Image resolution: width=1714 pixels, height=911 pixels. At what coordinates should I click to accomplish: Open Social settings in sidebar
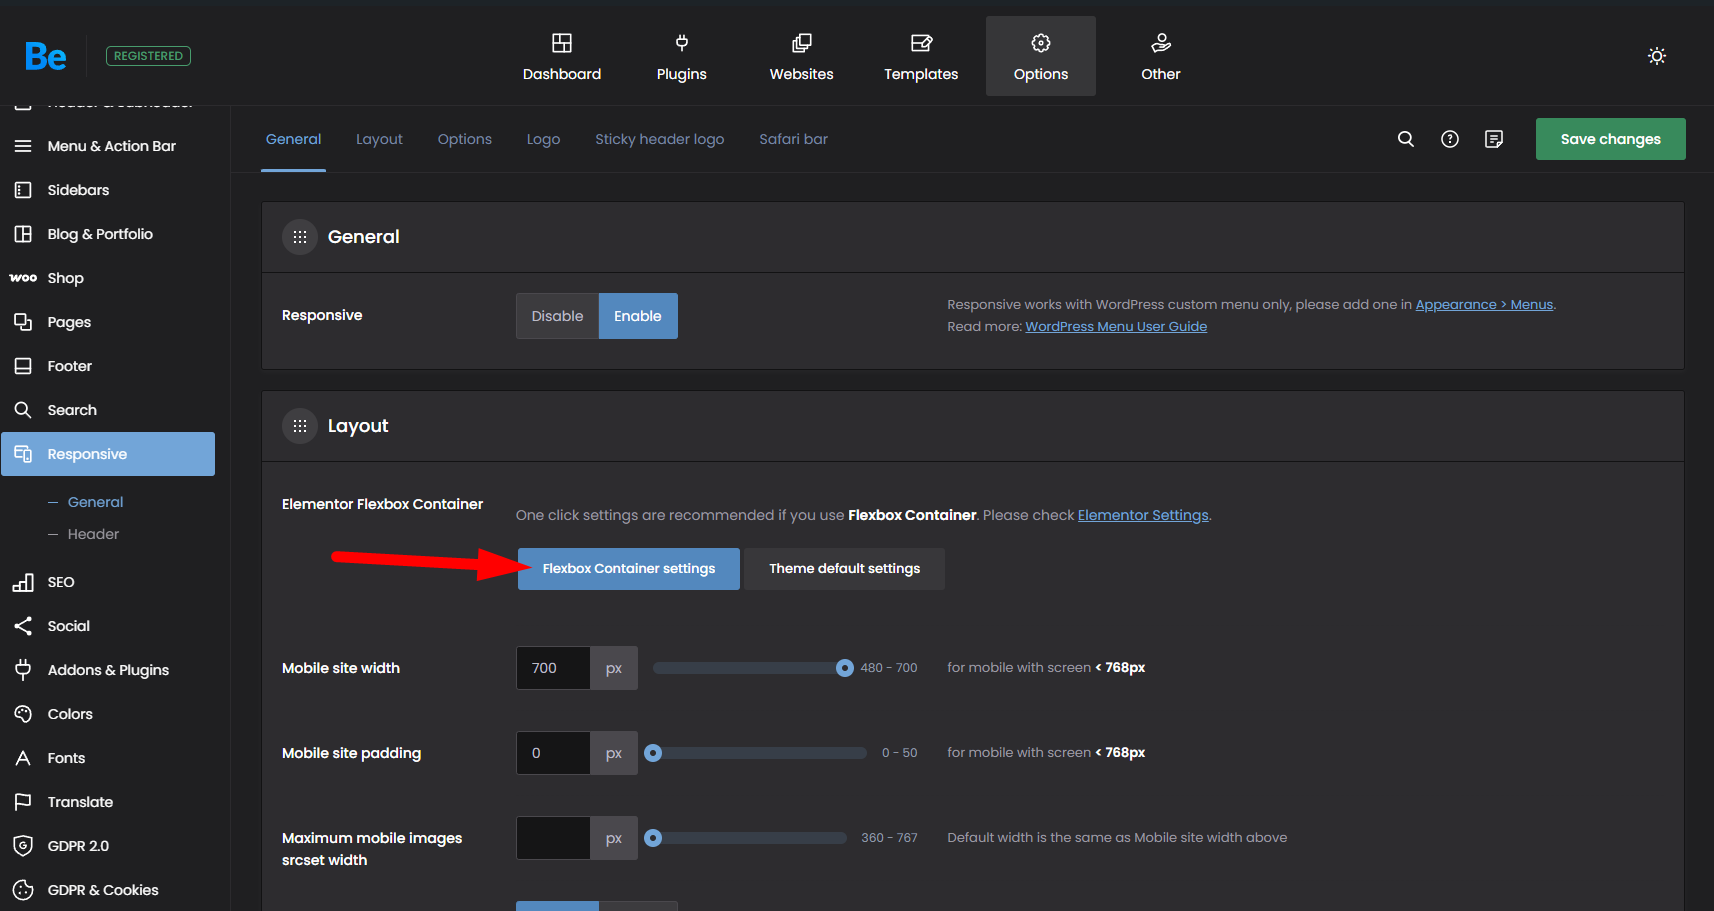(108, 626)
